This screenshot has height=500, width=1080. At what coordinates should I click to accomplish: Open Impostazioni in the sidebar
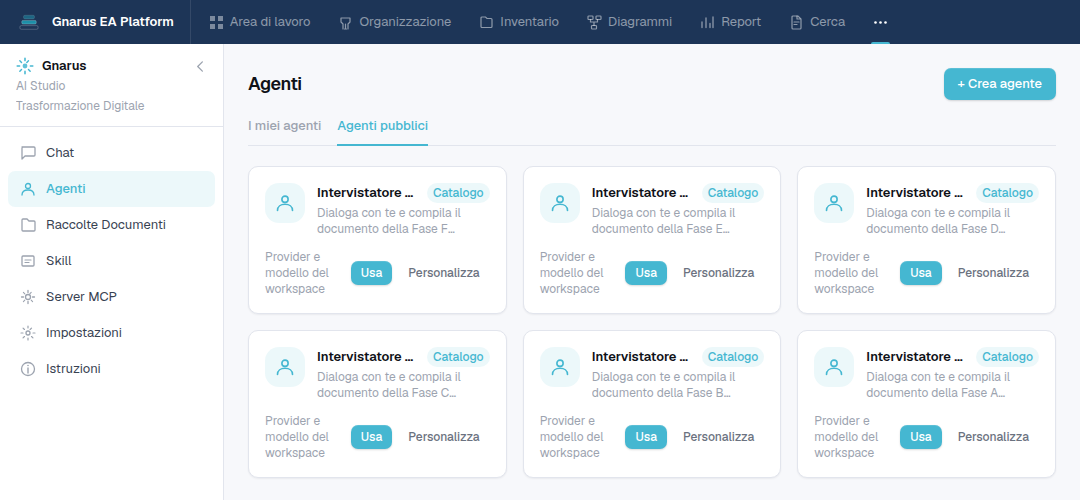click(x=112, y=333)
